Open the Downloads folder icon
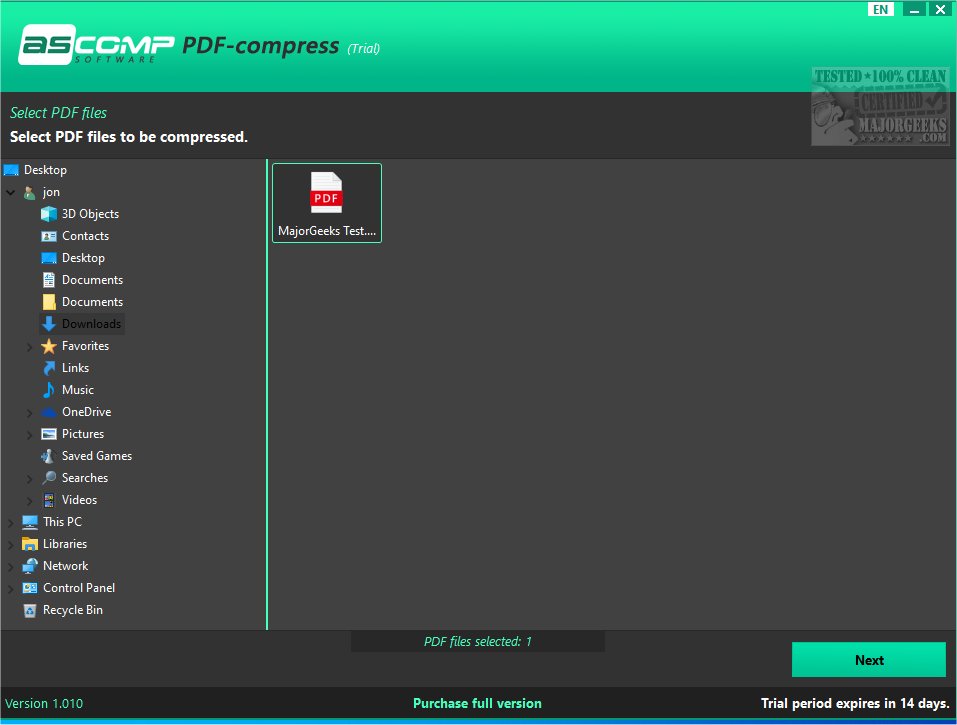 click(49, 323)
